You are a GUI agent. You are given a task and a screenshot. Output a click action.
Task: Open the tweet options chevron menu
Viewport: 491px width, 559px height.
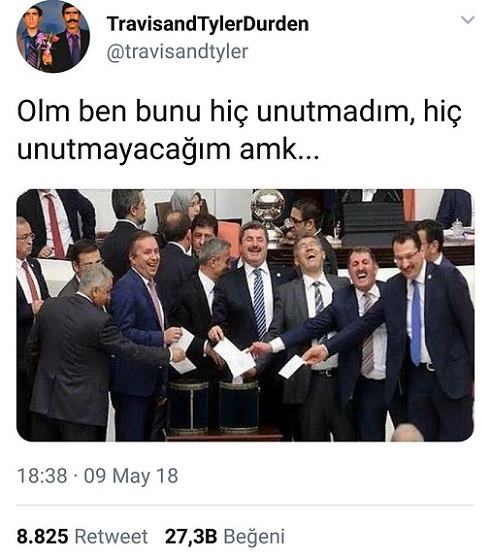pos(467,20)
